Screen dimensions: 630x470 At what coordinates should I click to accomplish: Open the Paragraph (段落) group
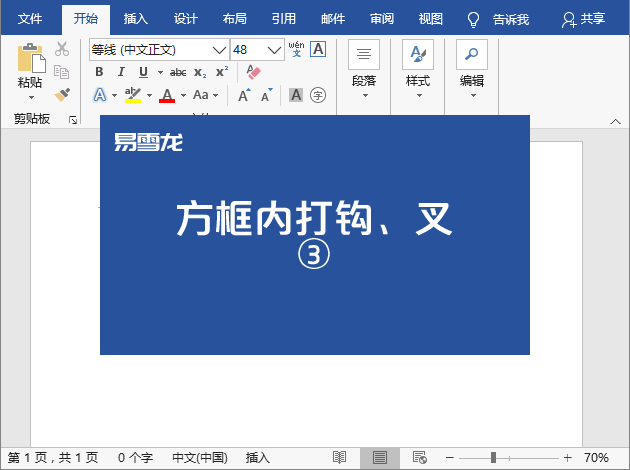click(364, 69)
